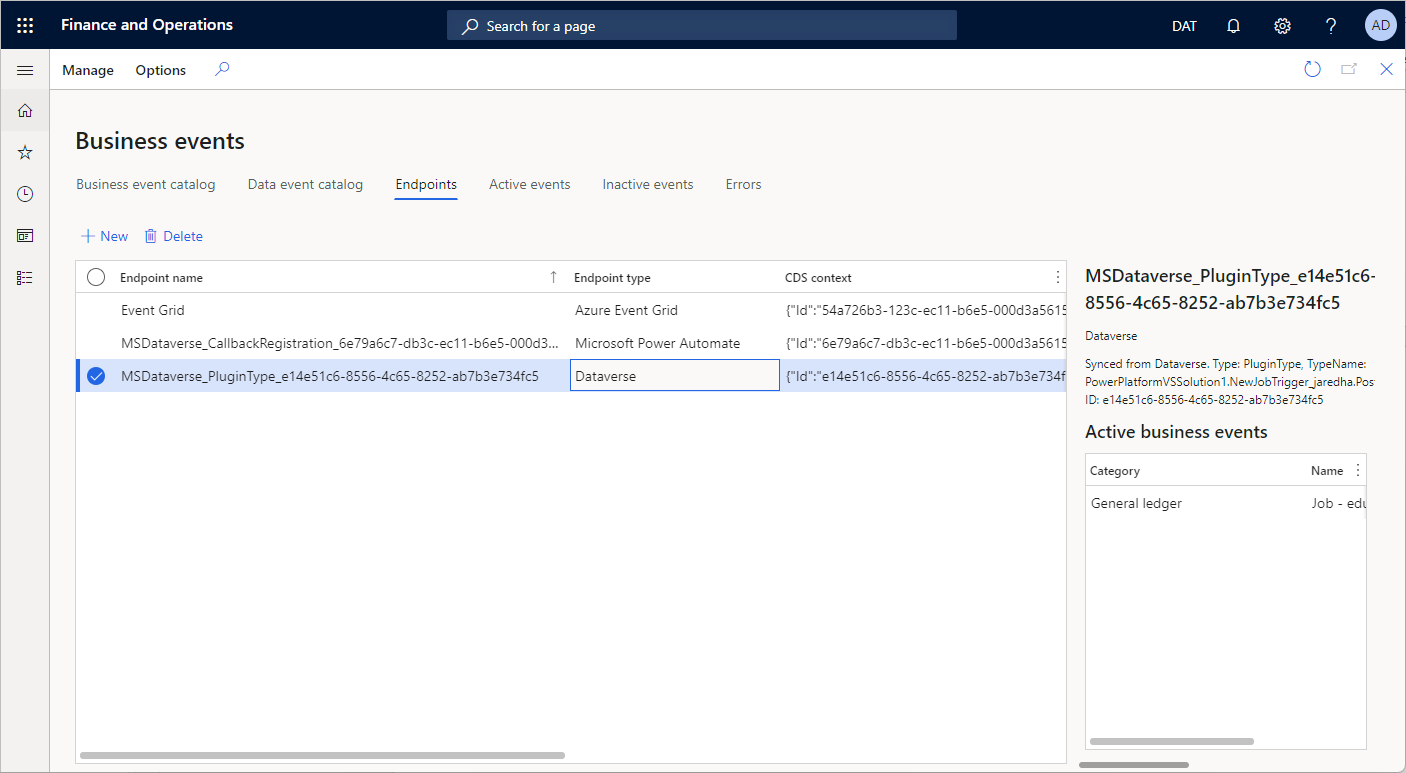The image size is (1406, 773).
Task: Click the Search for a page field
Action: point(701,26)
